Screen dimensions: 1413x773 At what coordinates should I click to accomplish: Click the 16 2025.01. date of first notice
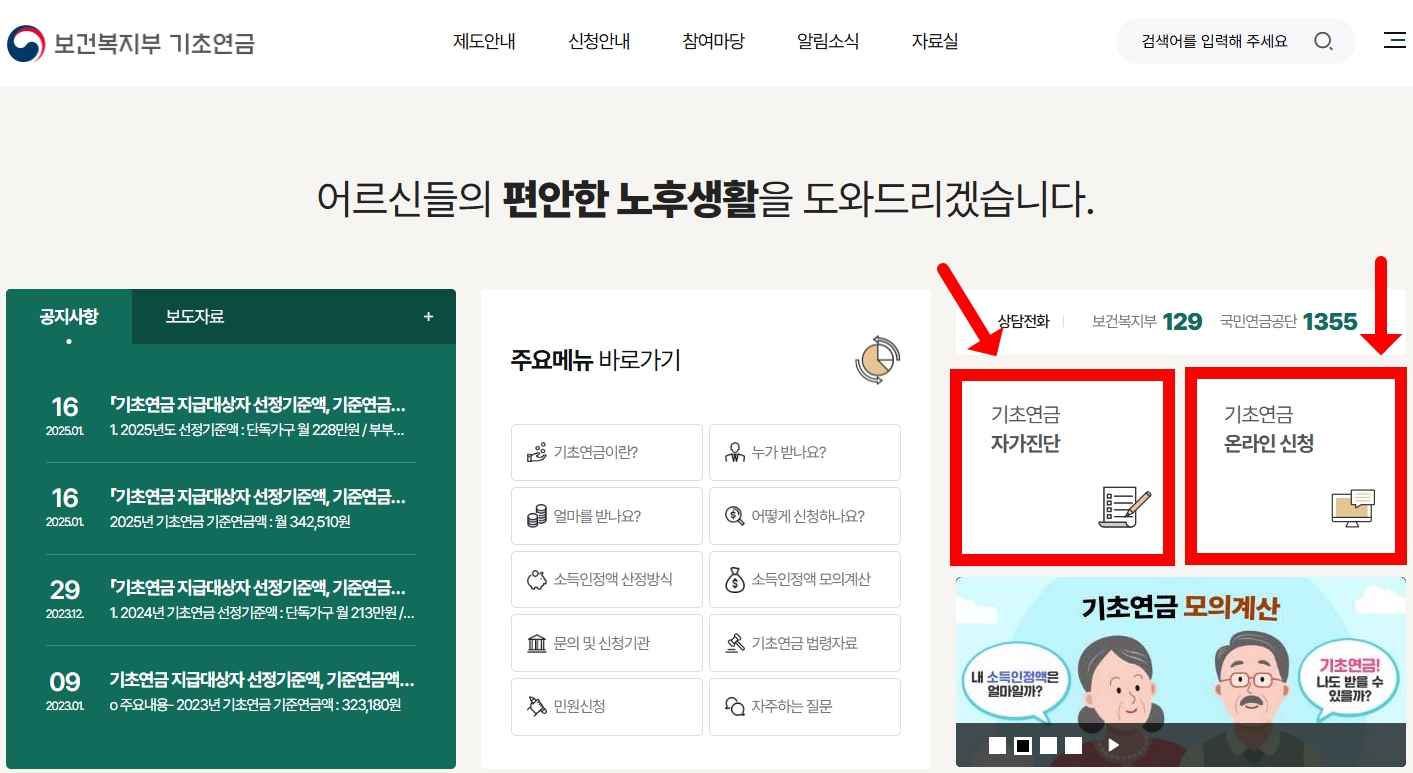click(65, 417)
